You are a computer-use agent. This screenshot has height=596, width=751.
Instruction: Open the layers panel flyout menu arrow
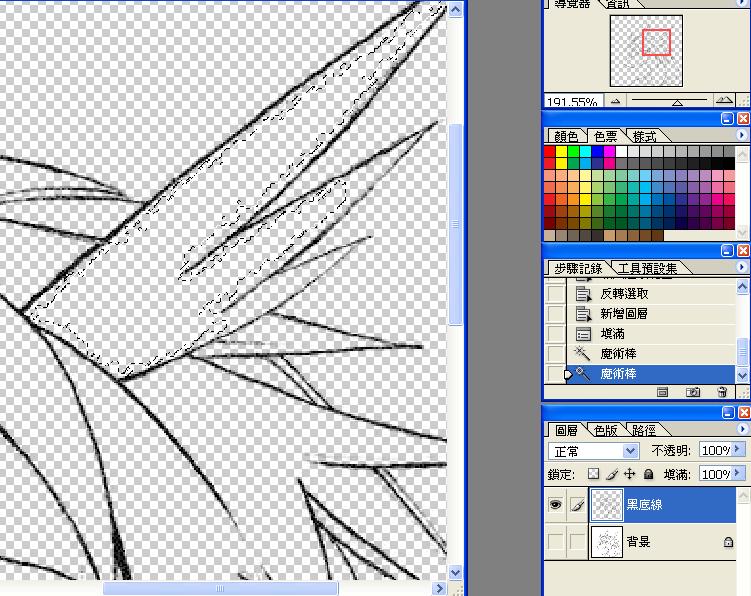tap(741, 430)
